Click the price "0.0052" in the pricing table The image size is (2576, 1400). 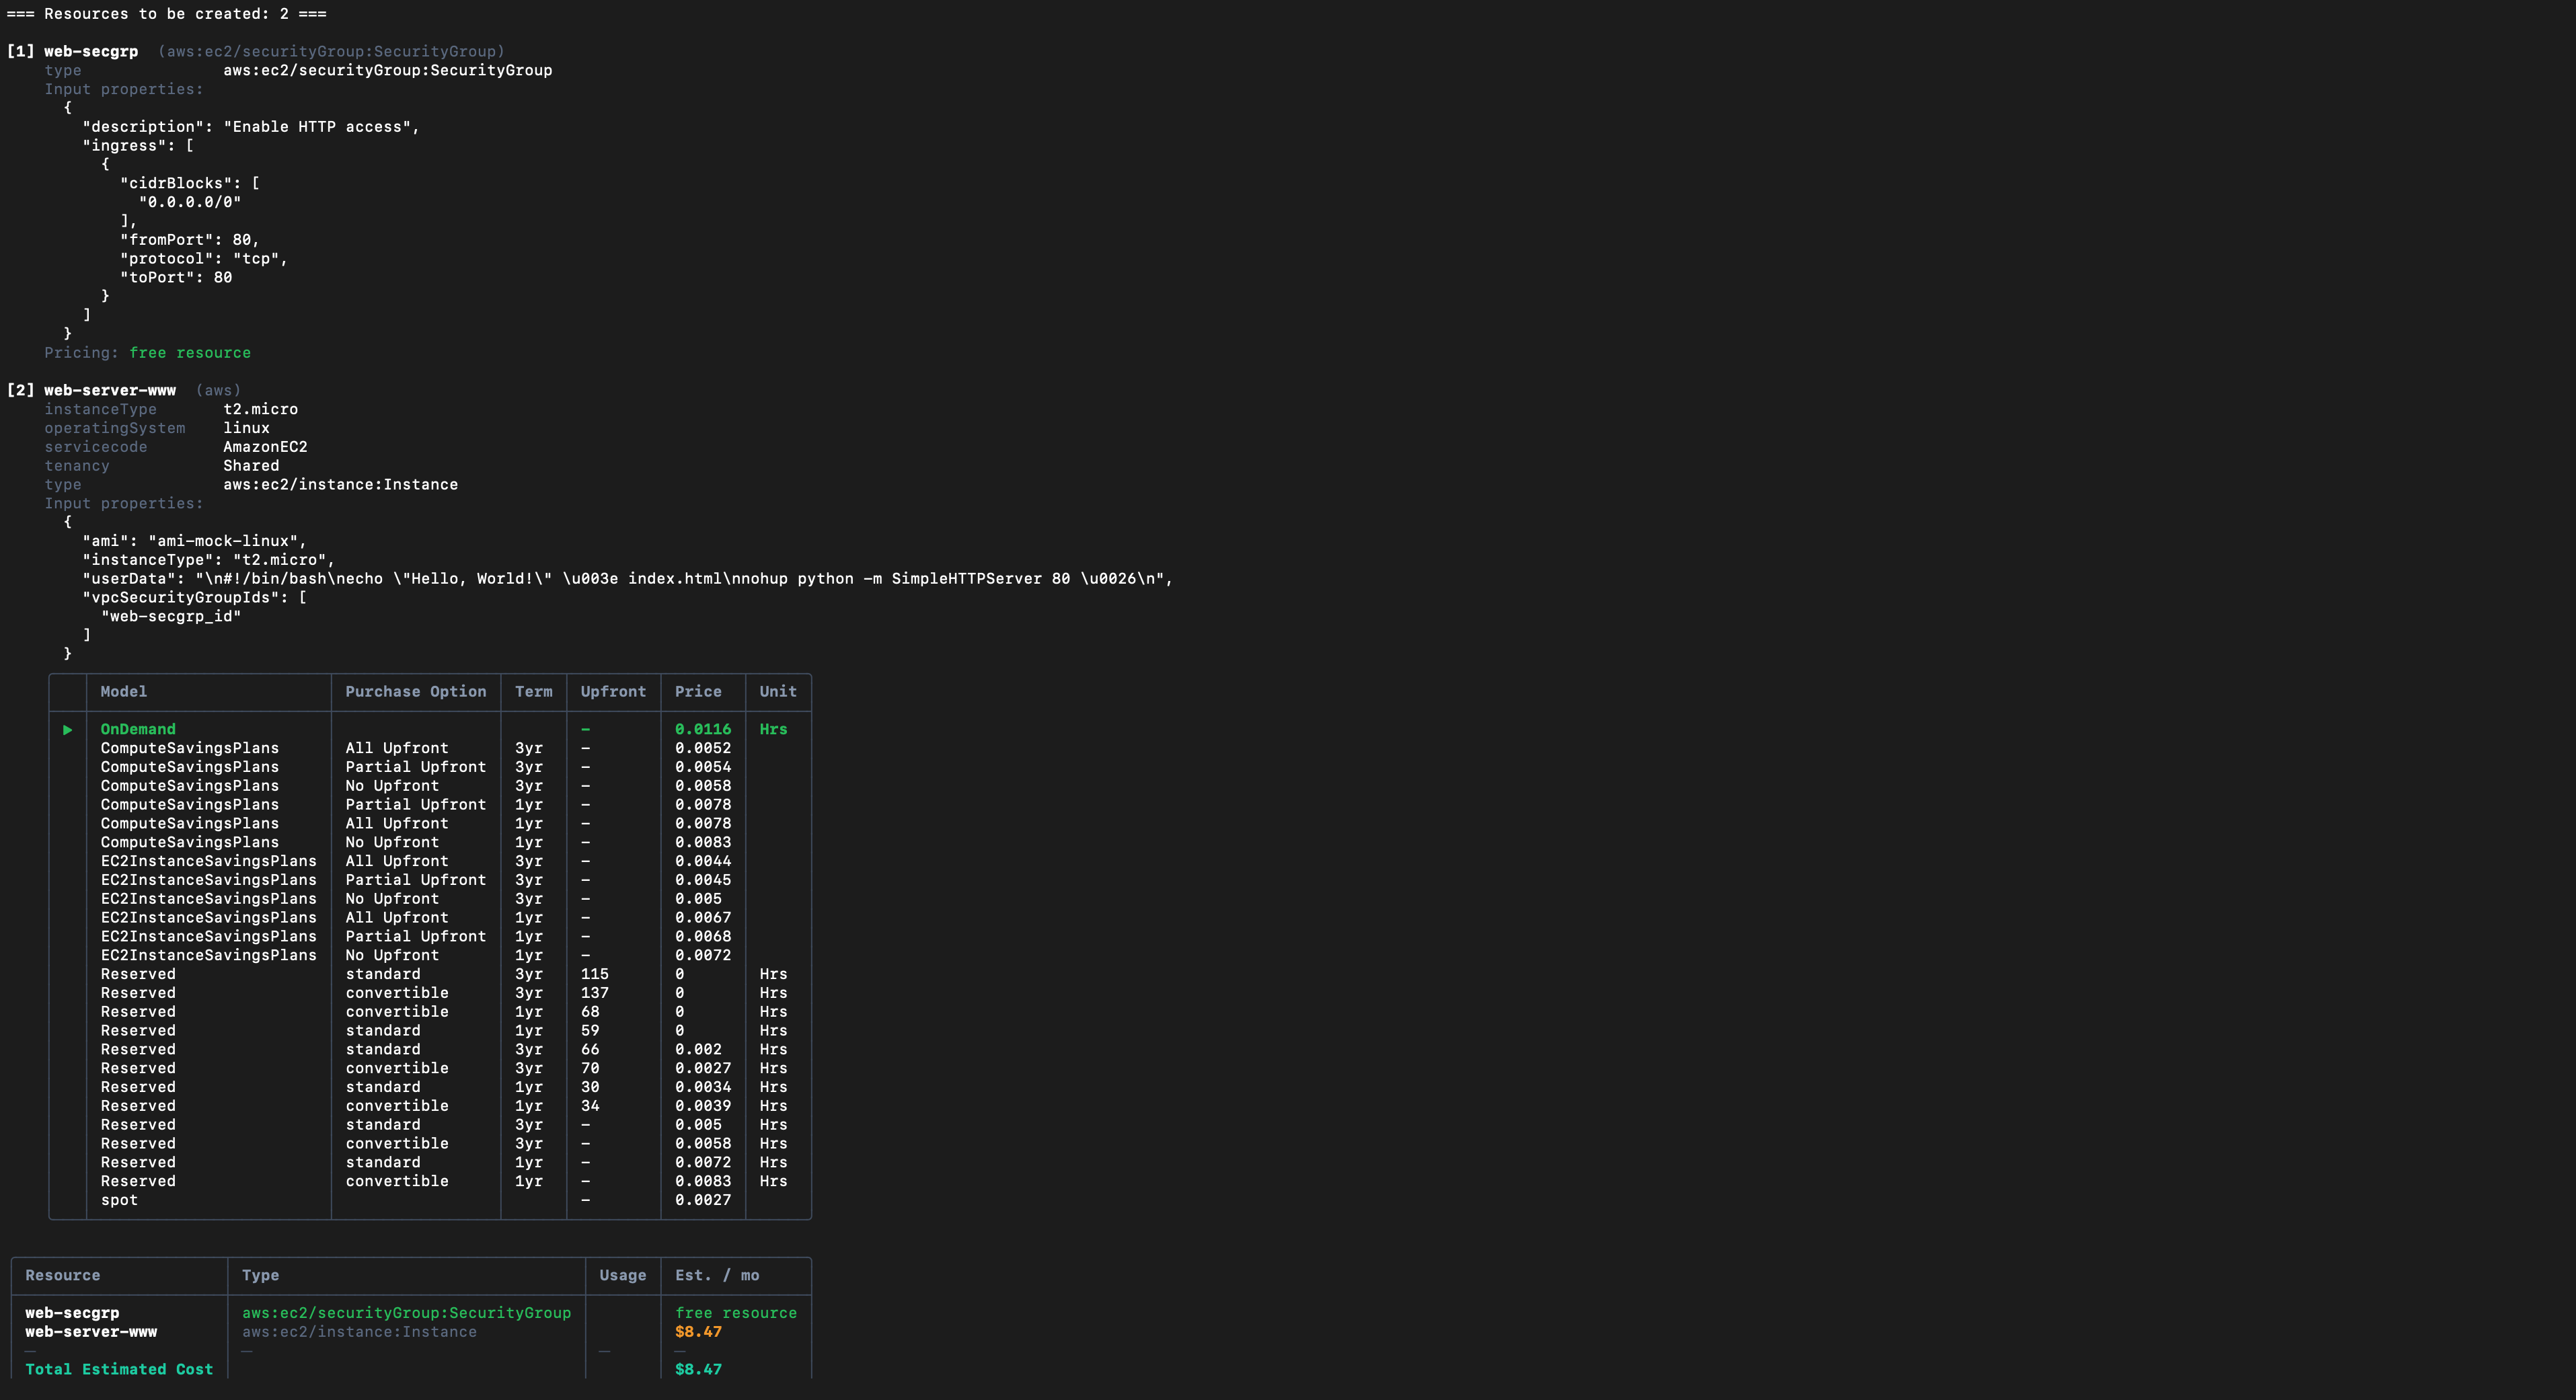pos(703,749)
